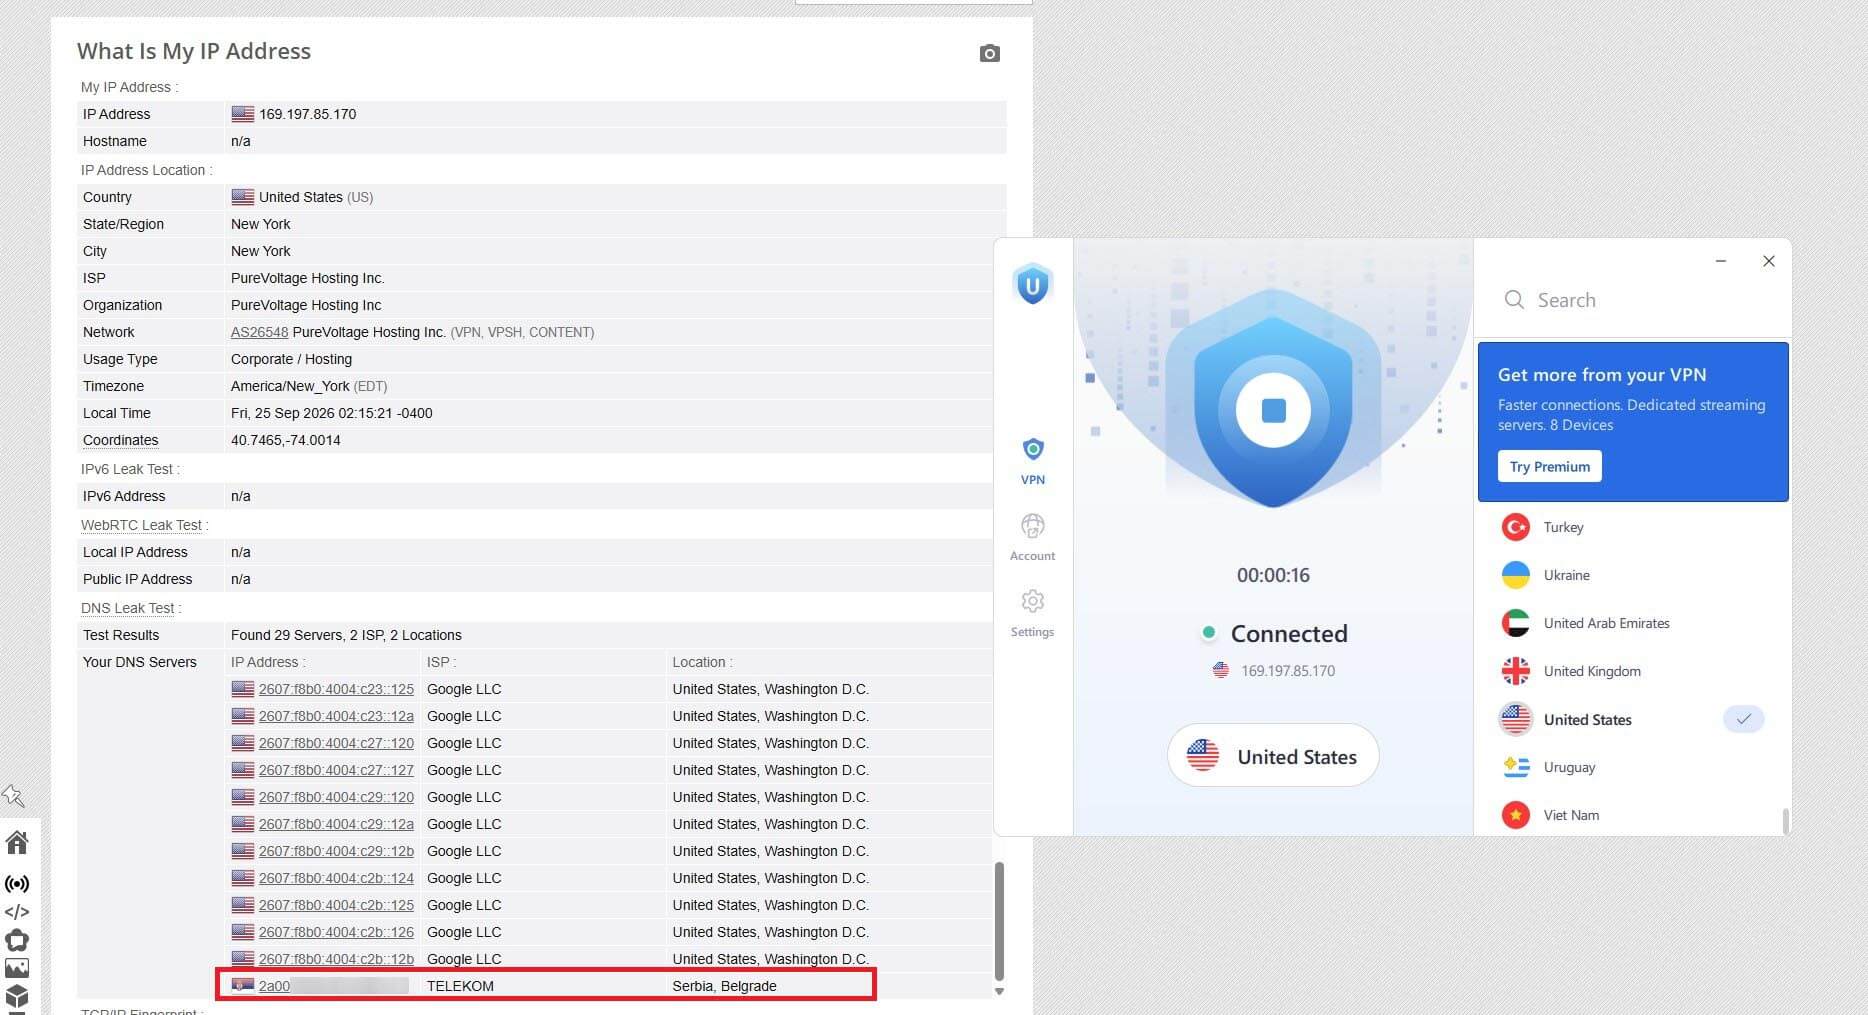Click the VPN server list scrollbar
Image resolution: width=1868 pixels, height=1015 pixels.
[x=1786, y=820]
